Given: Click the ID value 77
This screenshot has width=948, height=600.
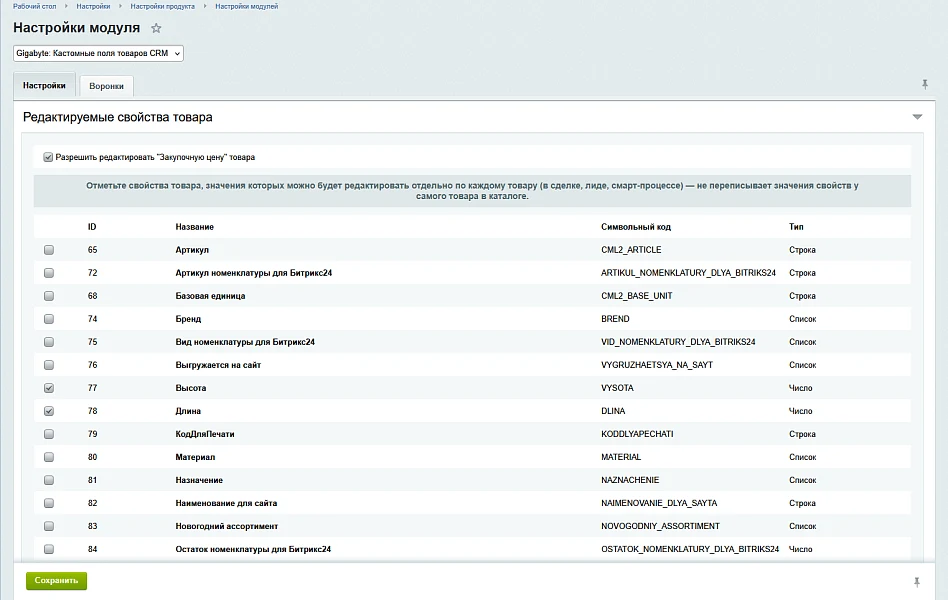Looking at the screenshot, I should point(93,388).
